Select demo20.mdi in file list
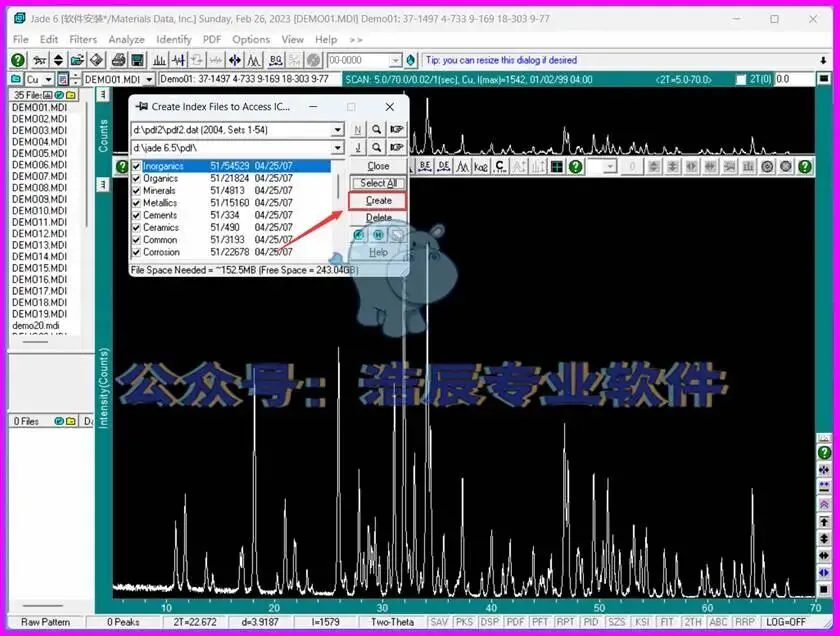Image resolution: width=840 pixels, height=636 pixels. pos(36,325)
